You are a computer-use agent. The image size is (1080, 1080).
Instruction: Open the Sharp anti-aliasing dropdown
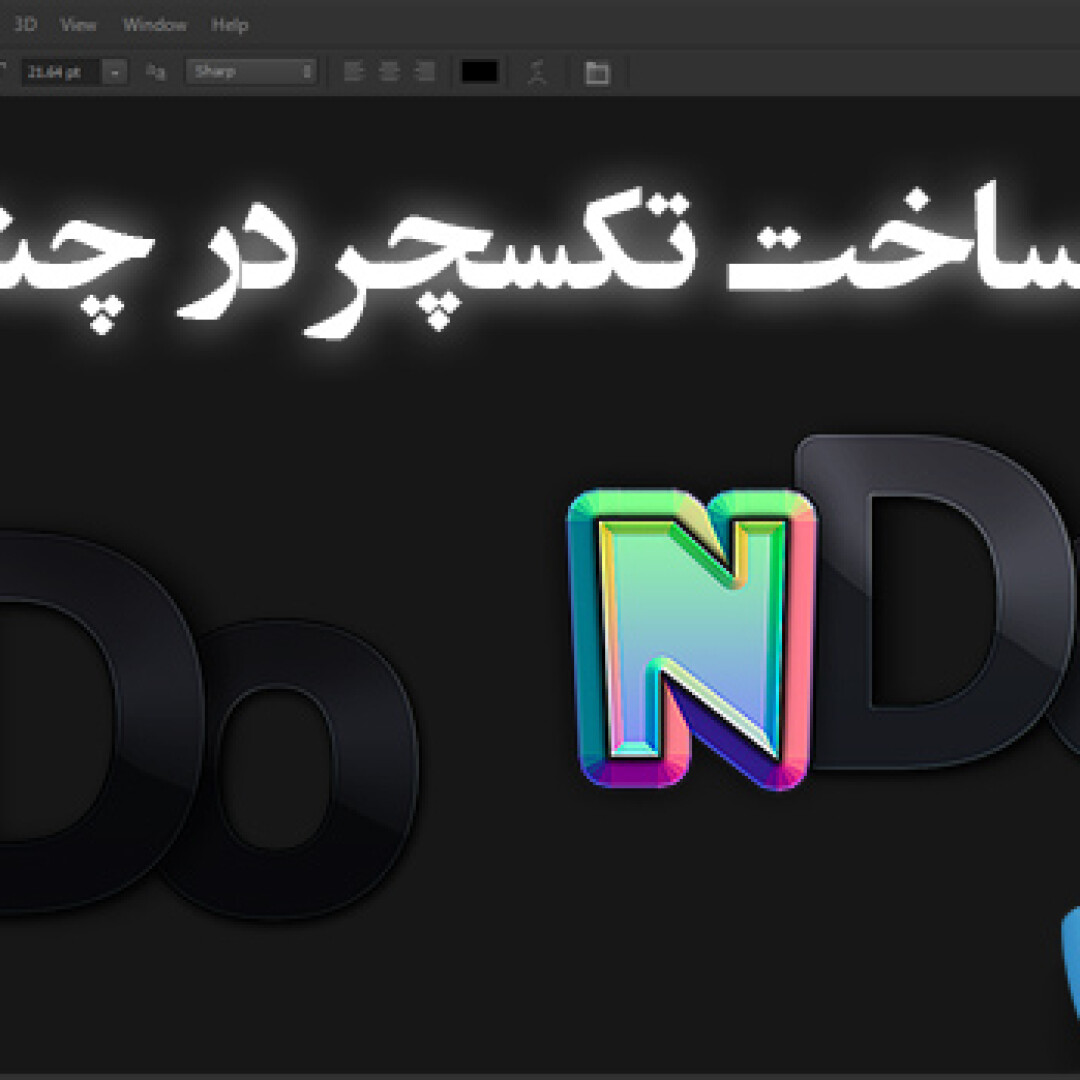pyautogui.click(x=251, y=72)
